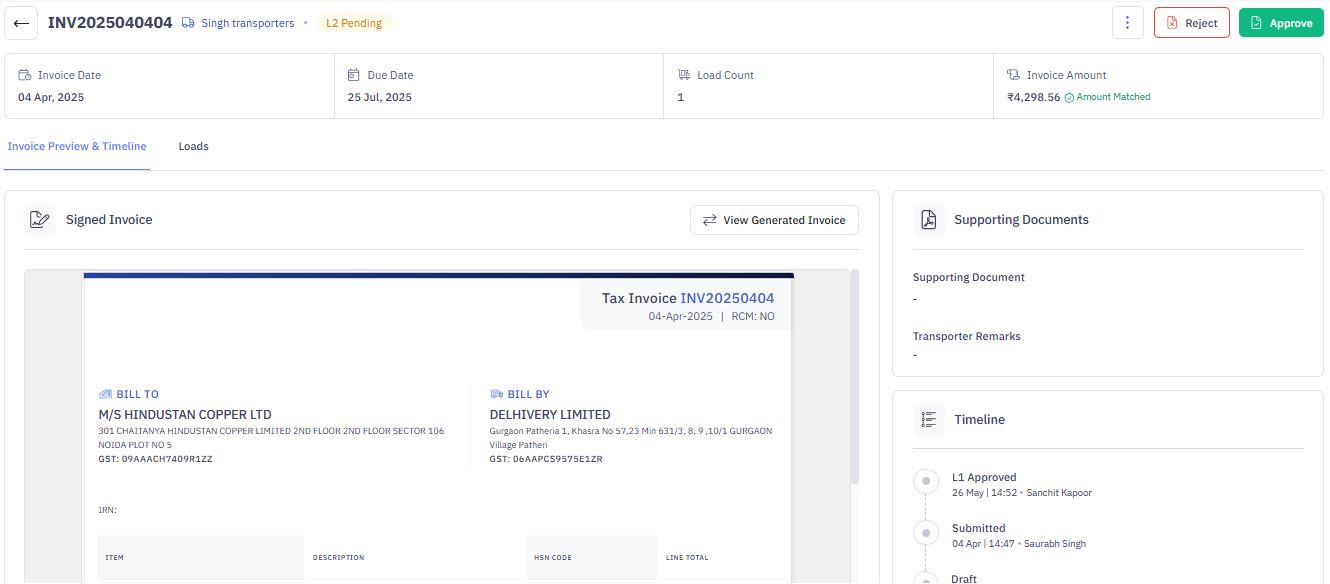Click the INV2025040404 page title
Screen dimensions: 1330x584
[x=110, y=22]
